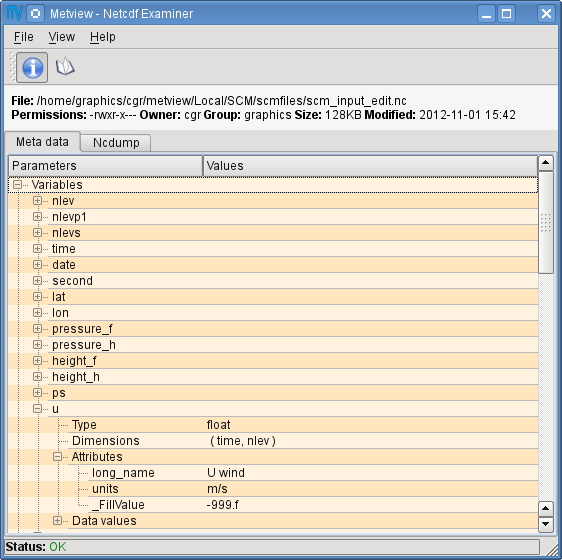Click the Values column header
The image size is (562, 560).
click(x=370, y=166)
